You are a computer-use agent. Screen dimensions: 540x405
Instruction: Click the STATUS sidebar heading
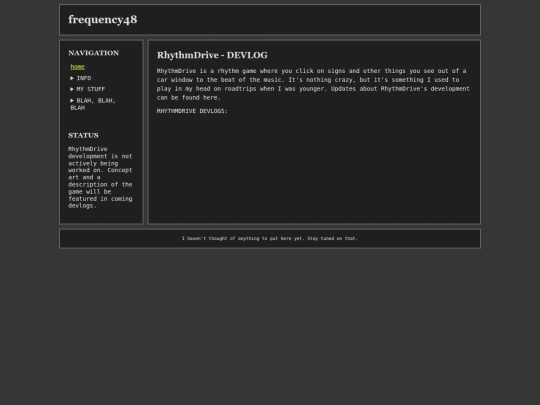tap(83, 135)
